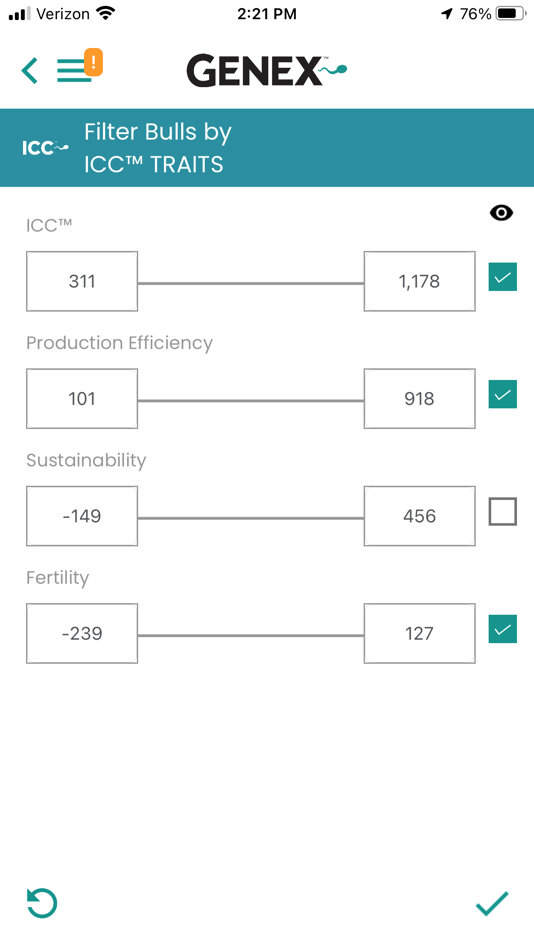Click the ICC™ range slider line
534x950 pixels.
coord(251,283)
